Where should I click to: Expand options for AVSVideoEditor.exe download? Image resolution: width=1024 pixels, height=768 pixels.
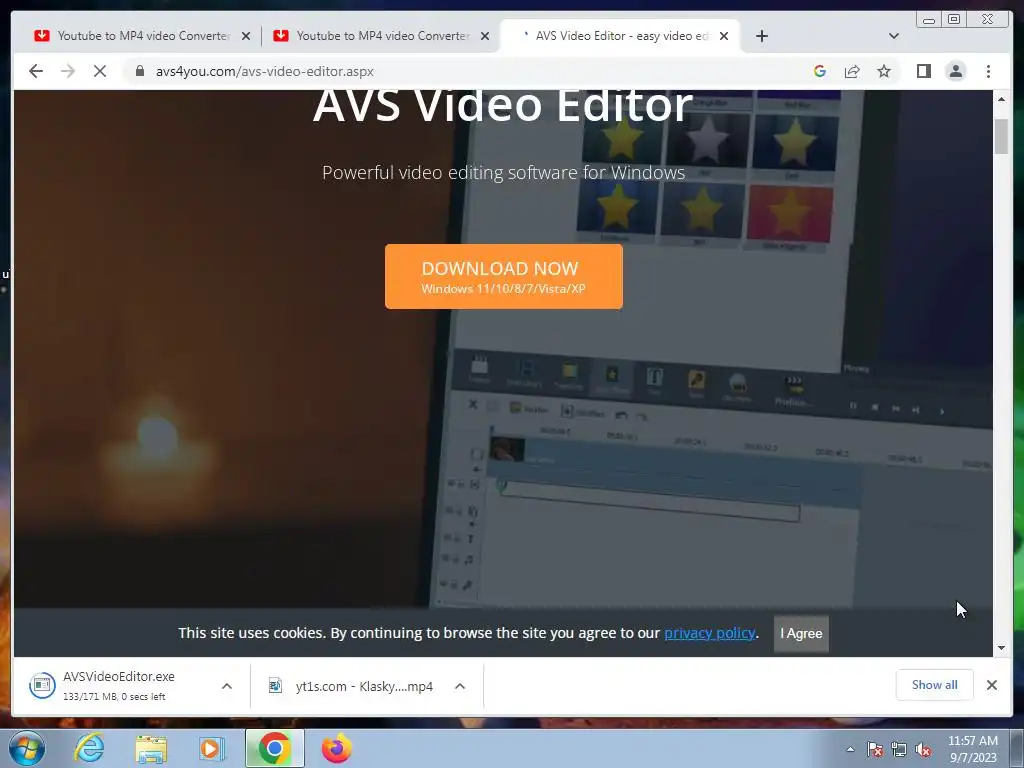click(x=227, y=686)
